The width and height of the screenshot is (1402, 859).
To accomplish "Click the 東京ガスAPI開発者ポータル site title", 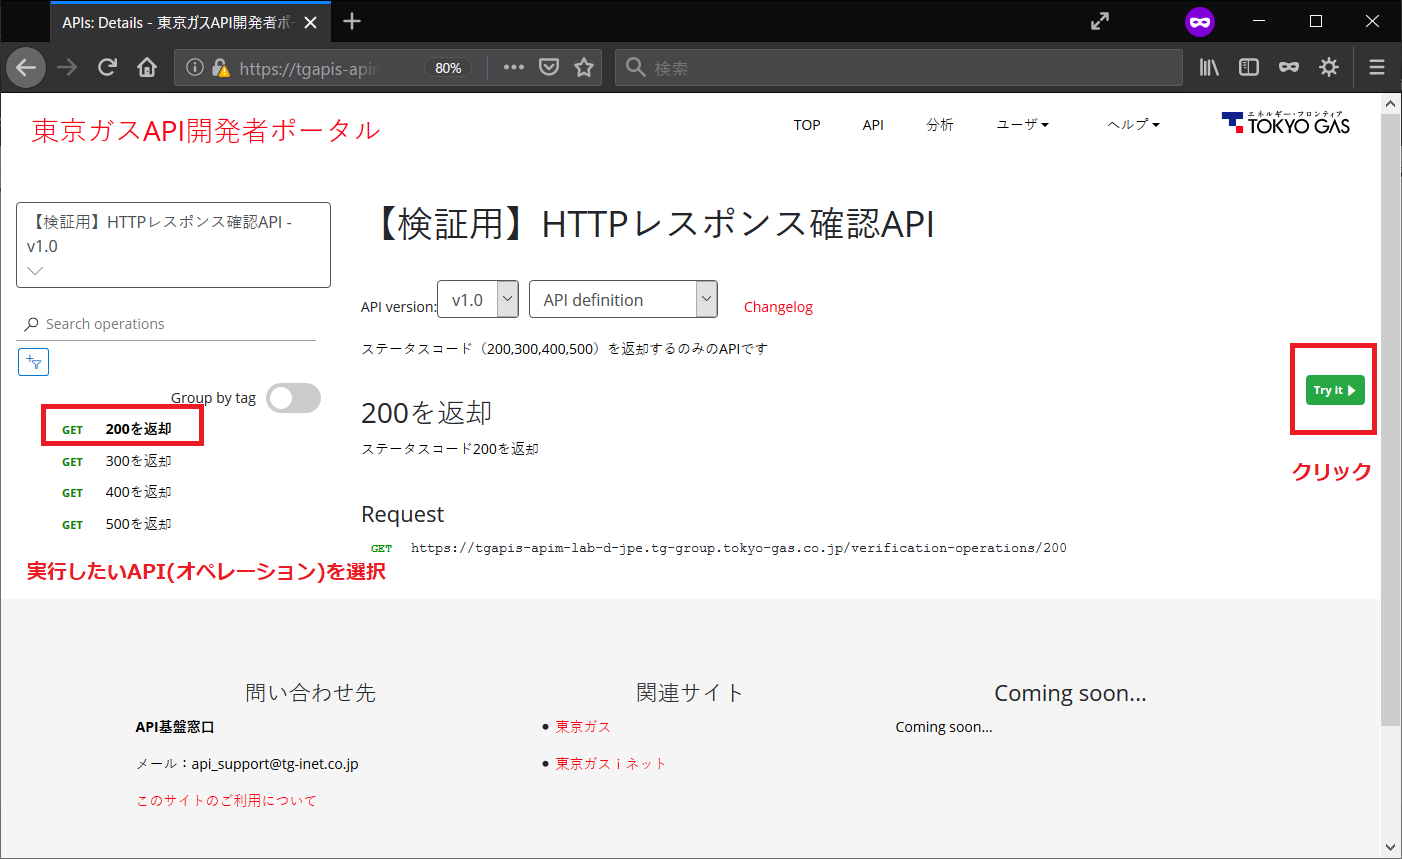I will click(206, 130).
